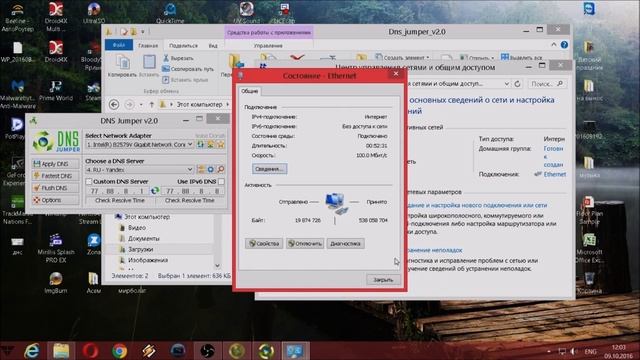Open the Файл tab in Explorer
This screenshot has width=640, height=360.
click(119, 45)
